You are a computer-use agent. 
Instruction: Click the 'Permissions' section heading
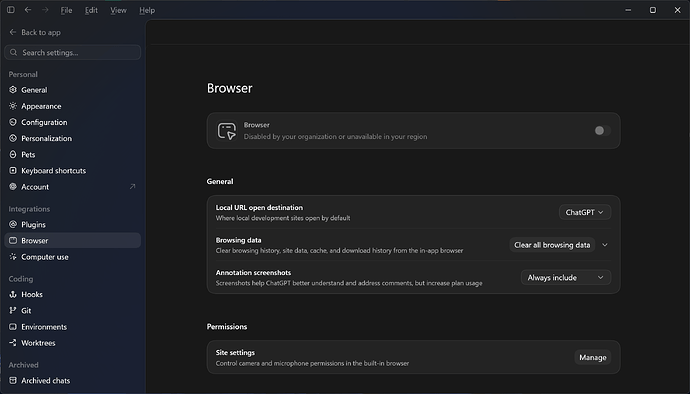[x=227, y=327]
